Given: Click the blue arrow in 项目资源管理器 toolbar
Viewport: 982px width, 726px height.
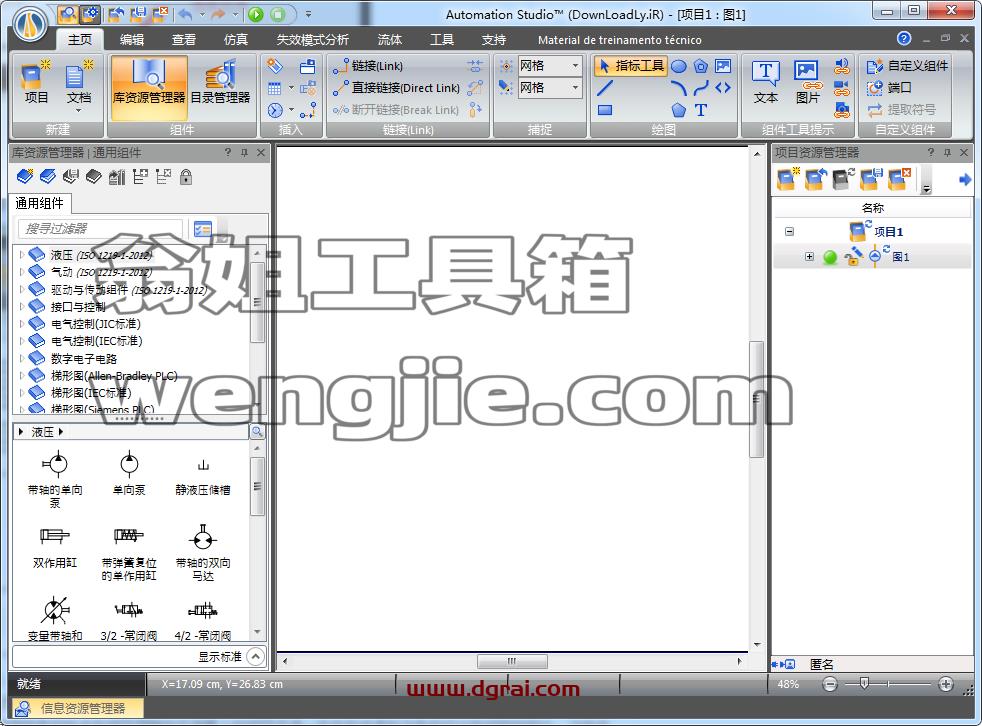Looking at the screenshot, I should pos(964,180).
